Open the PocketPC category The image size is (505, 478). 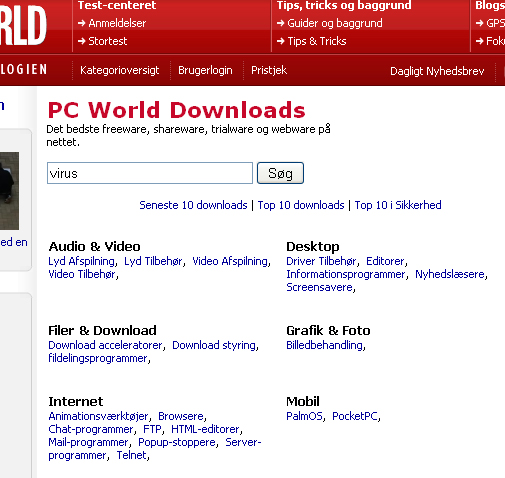(355, 416)
